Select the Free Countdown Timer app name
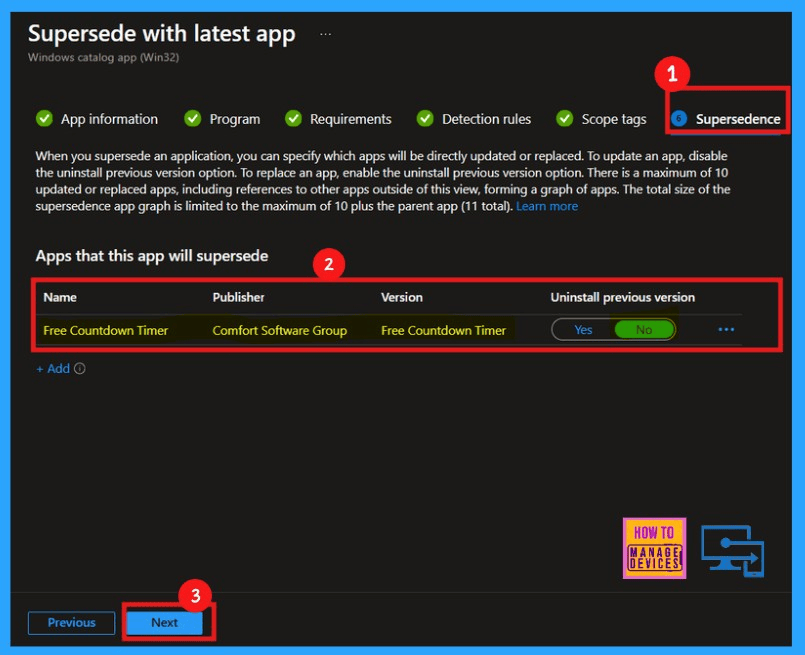Viewport: 805px width, 655px height. click(x=106, y=331)
